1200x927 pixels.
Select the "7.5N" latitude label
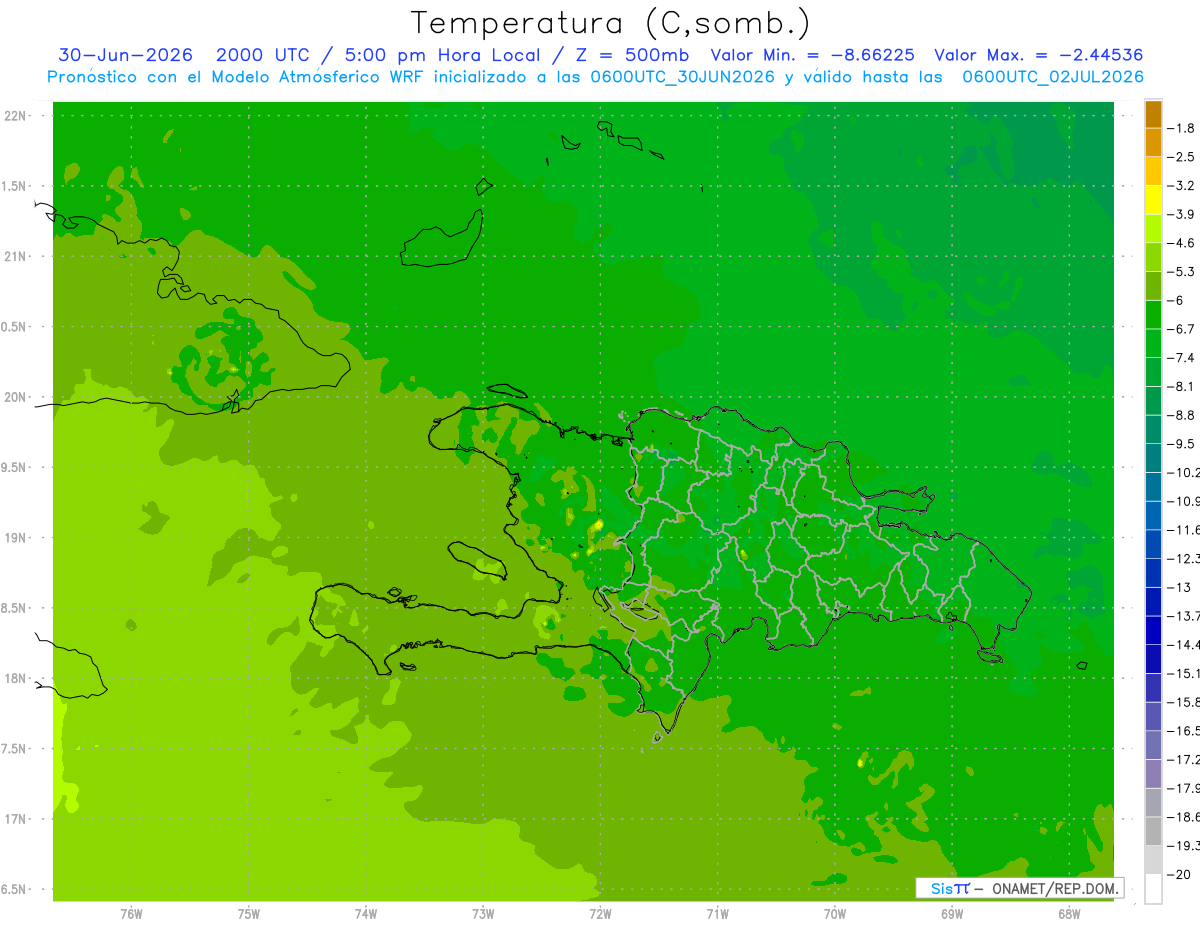coord(13,749)
